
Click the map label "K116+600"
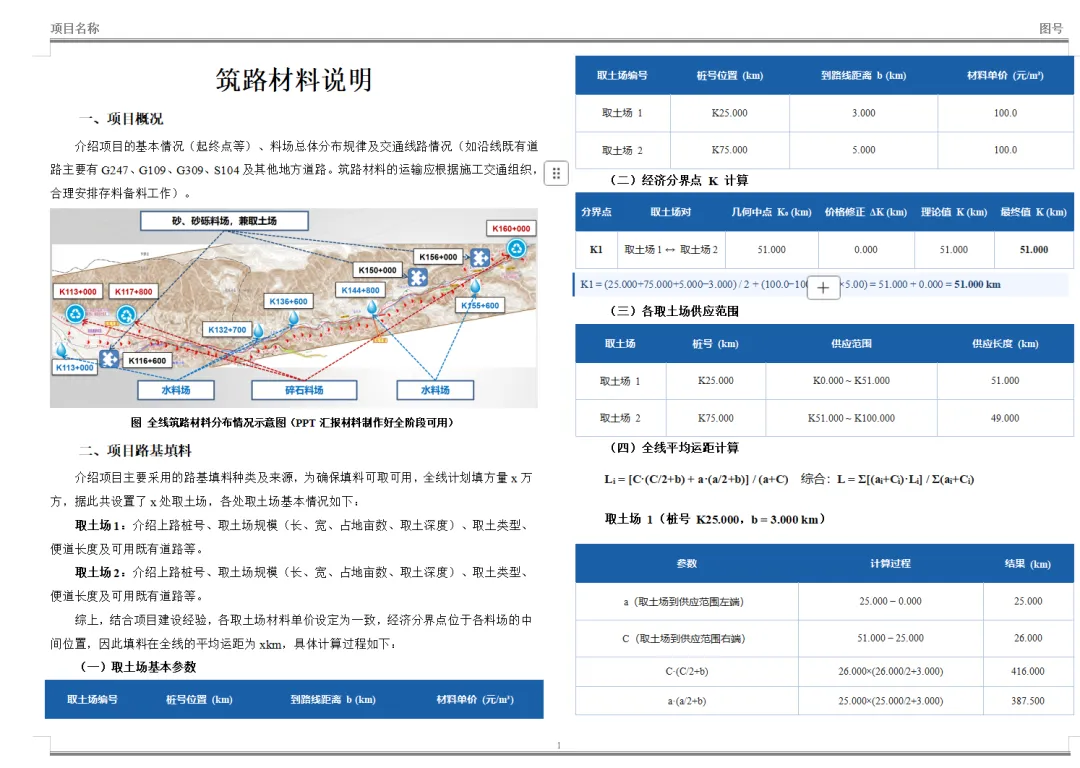coord(147,360)
